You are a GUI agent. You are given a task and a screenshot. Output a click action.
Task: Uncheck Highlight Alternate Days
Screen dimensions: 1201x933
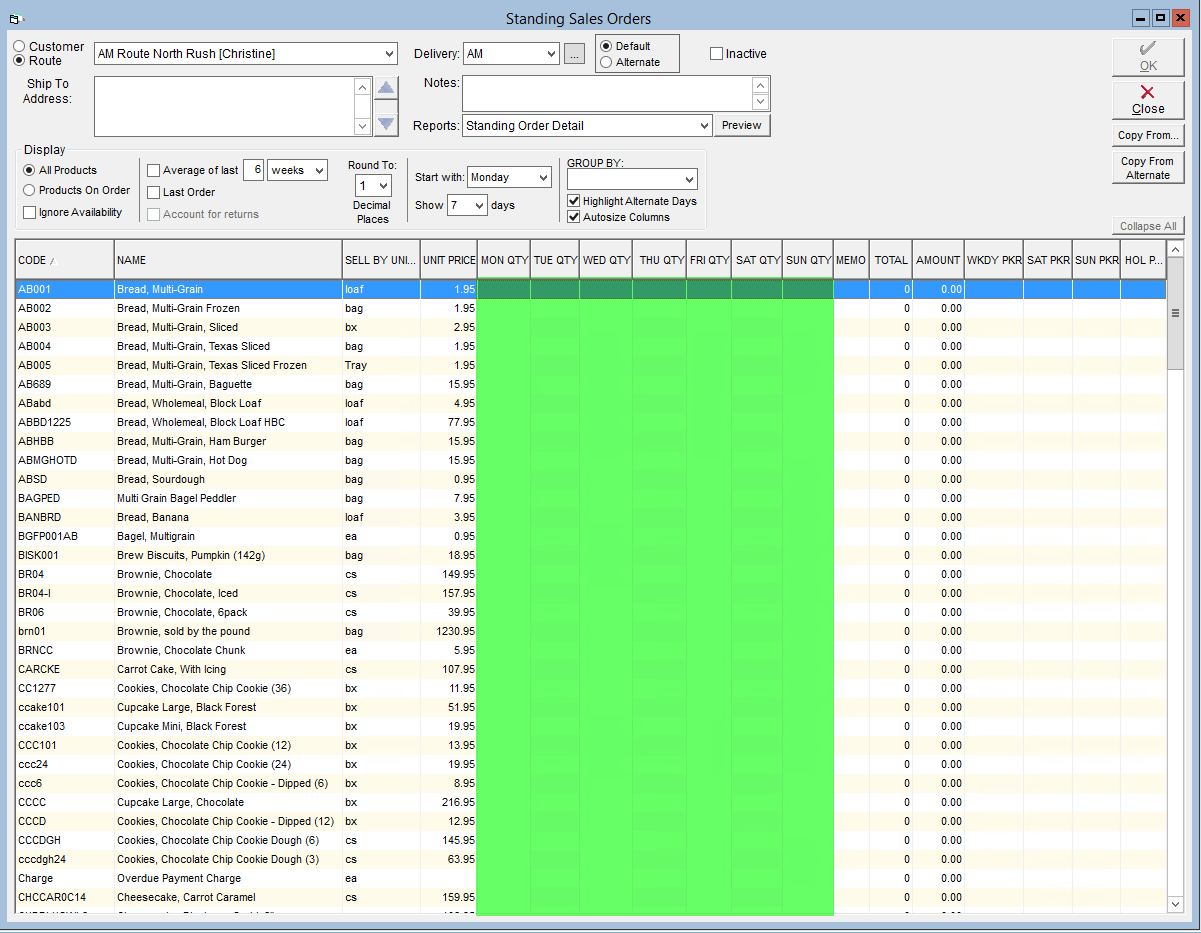574,201
